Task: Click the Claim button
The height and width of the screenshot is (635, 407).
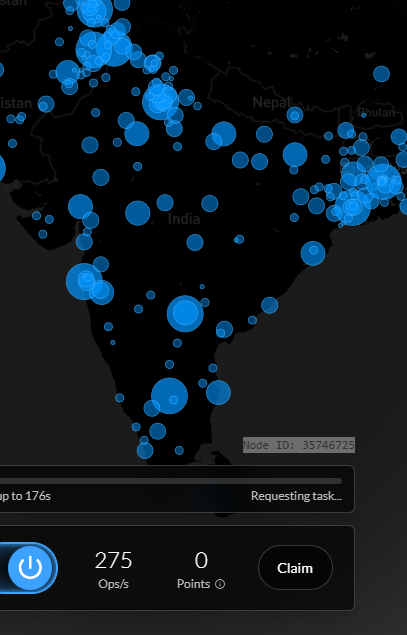Action: pyautogui.click(x=295, y=568)
